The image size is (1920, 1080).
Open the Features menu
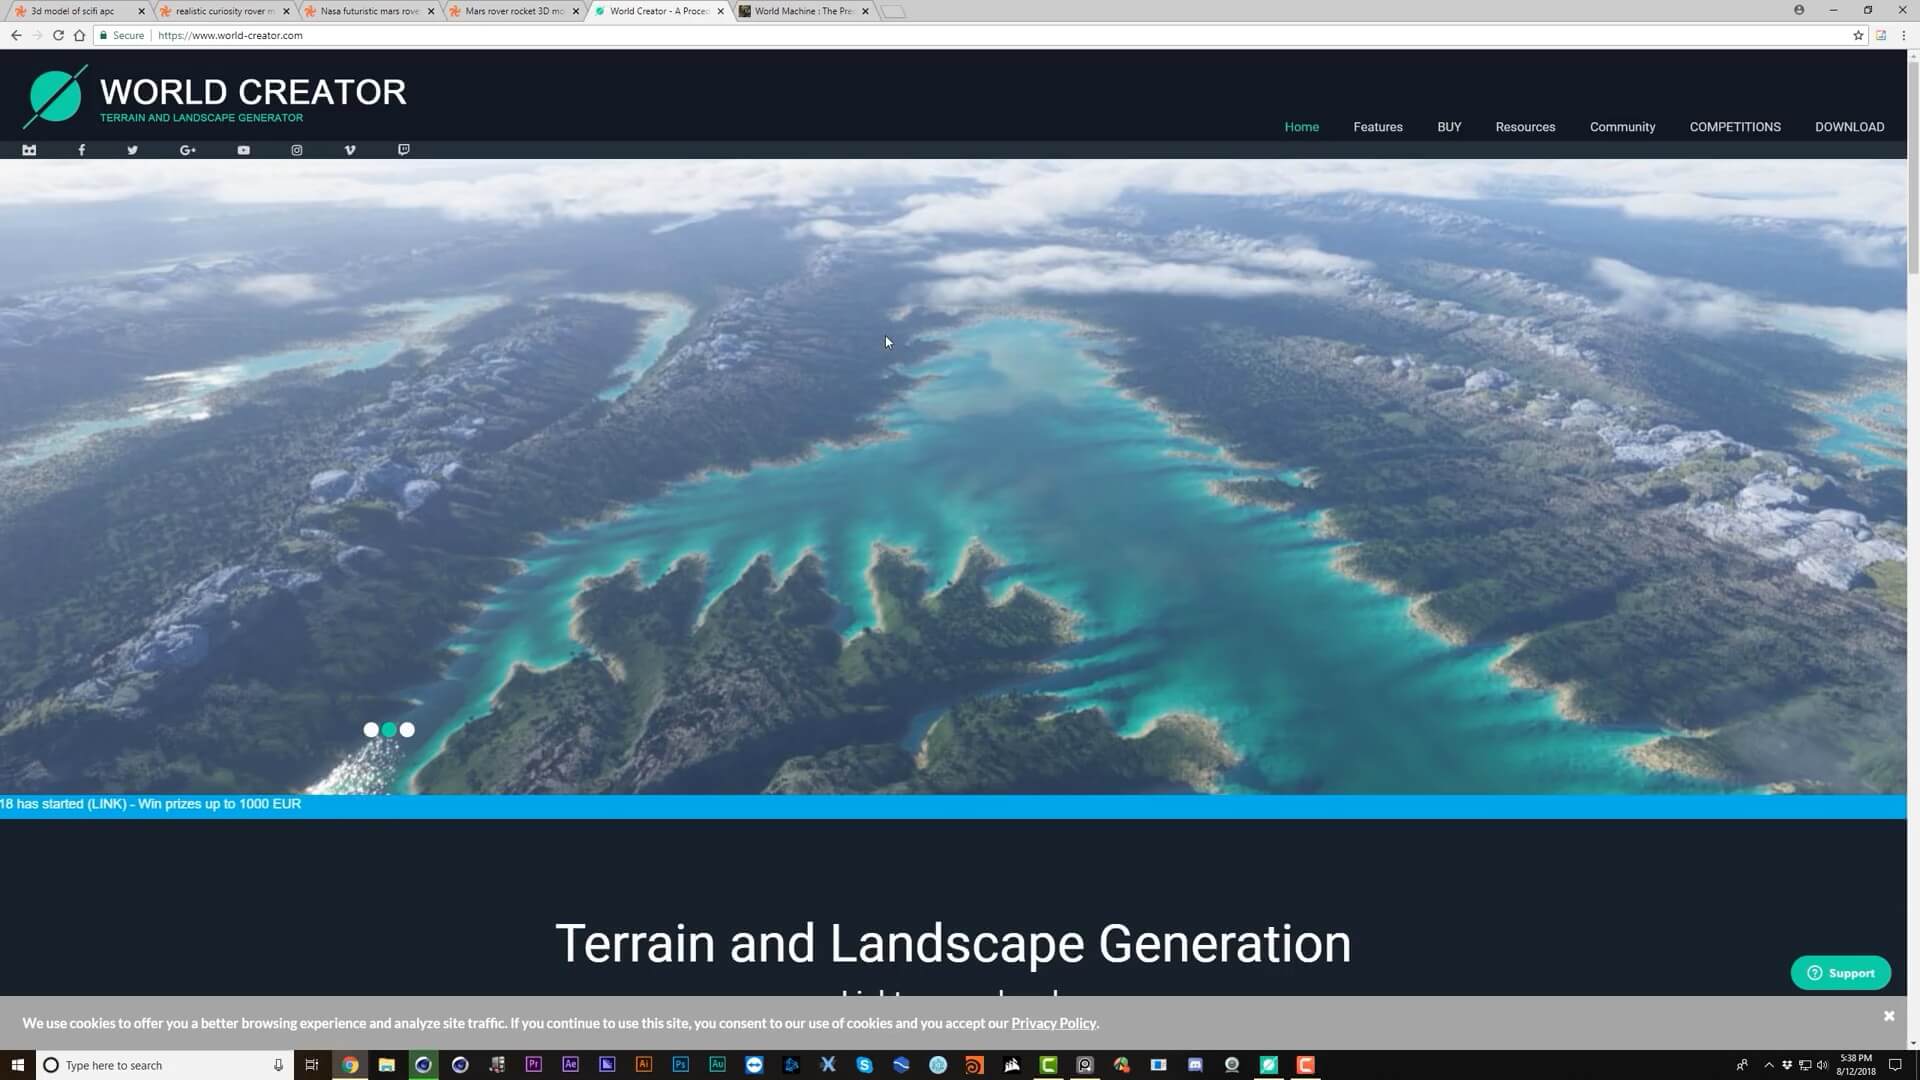(1377, 127)
